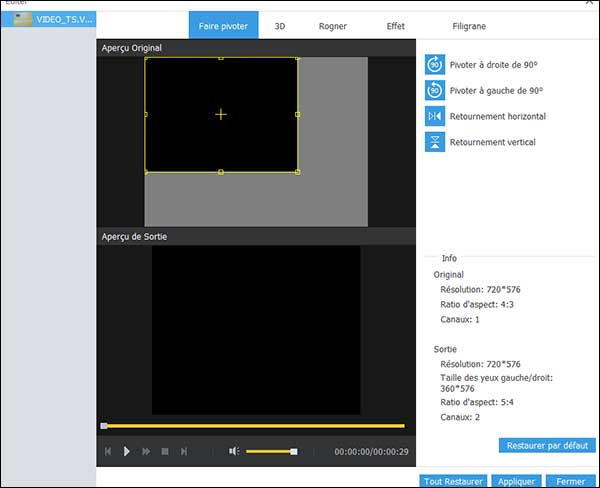This screenshot has width=600, height=488.
Task: Click the fast forward button
Action: [146, 452]
